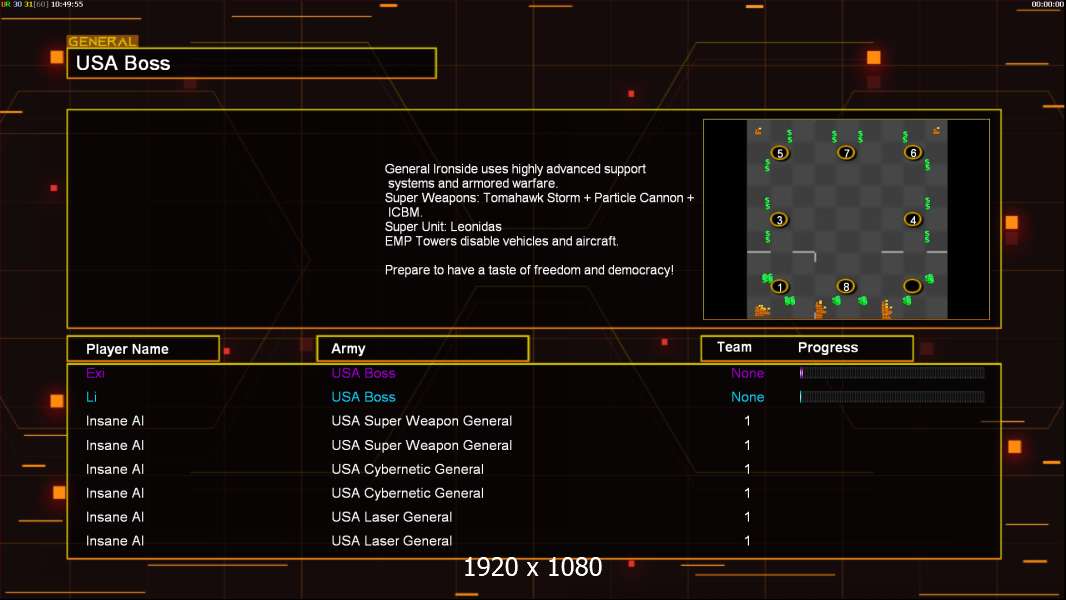The image size is (1066, 600).
Task: Select start position 1 on the minimap
Action: tap(779, 286)
